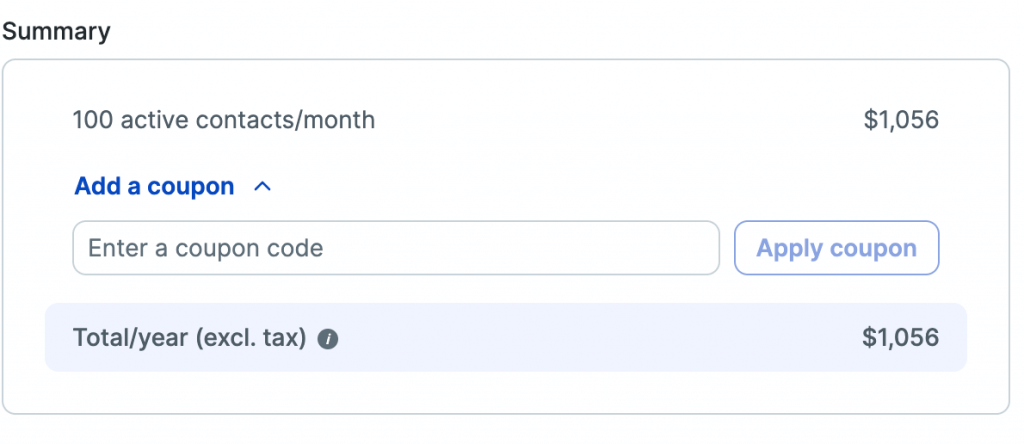Image resolution: width=1024 pixels, height=444 pixels.
Task: Focus the 'Enter a coupon code' field
Action: (395, 248)
